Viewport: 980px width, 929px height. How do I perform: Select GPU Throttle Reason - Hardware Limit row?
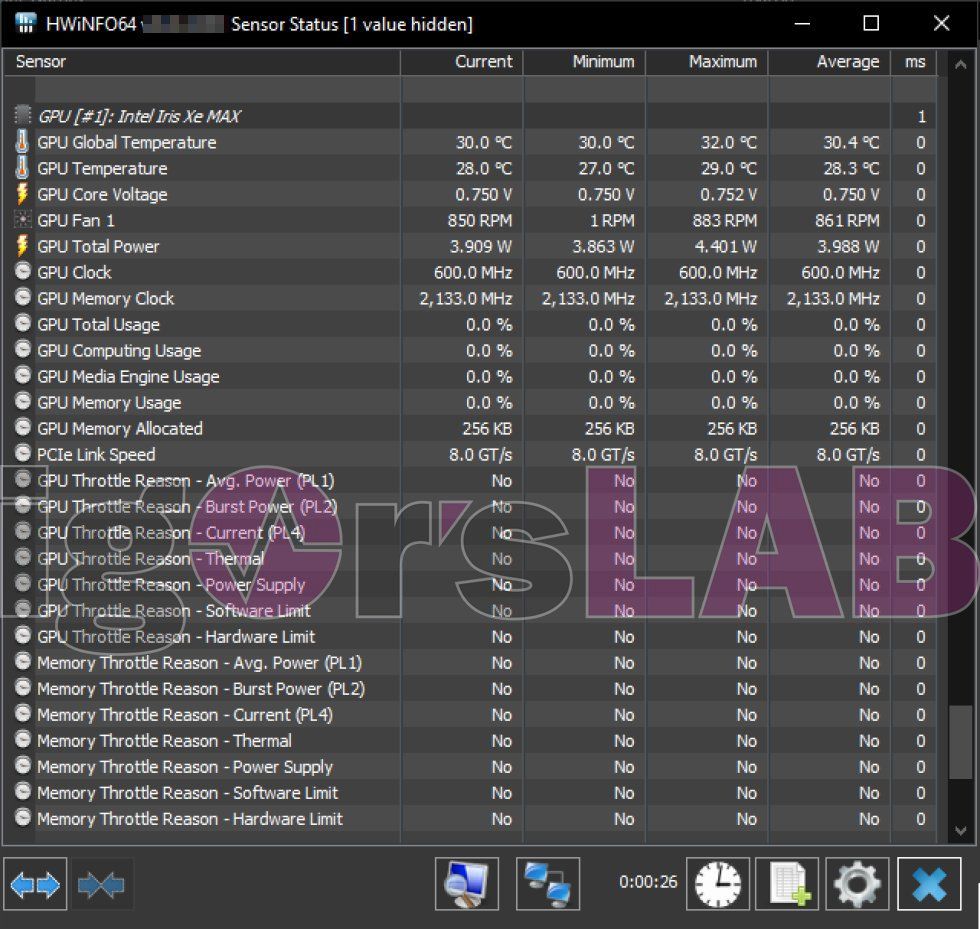coord(470,637)
